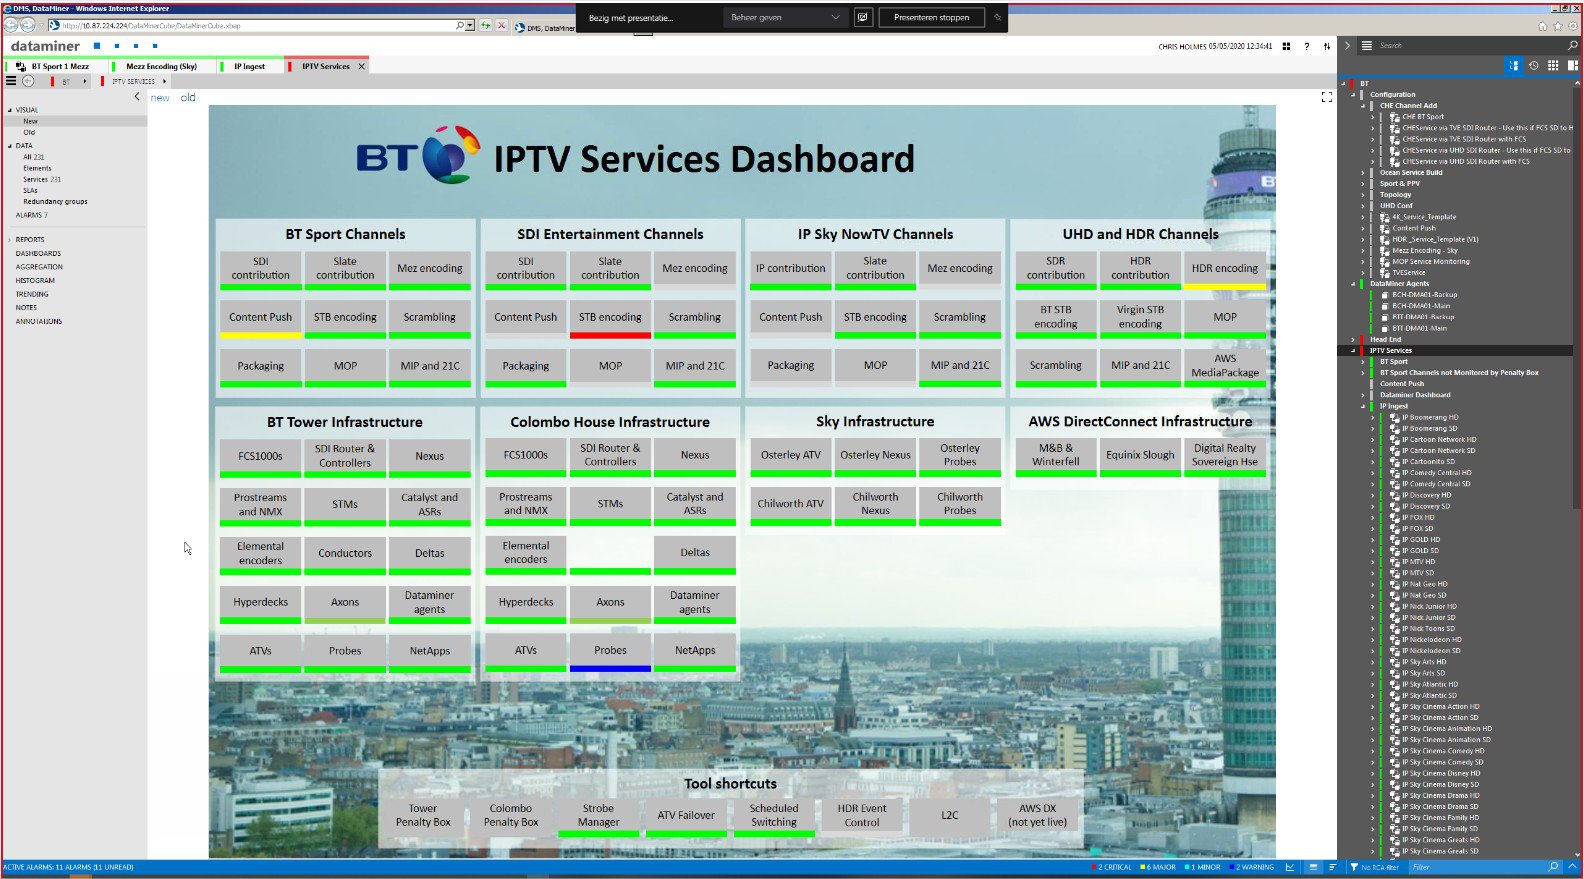
Task: Open the hamburger menu beside the Search box
Action: [x=1367, y=45]
